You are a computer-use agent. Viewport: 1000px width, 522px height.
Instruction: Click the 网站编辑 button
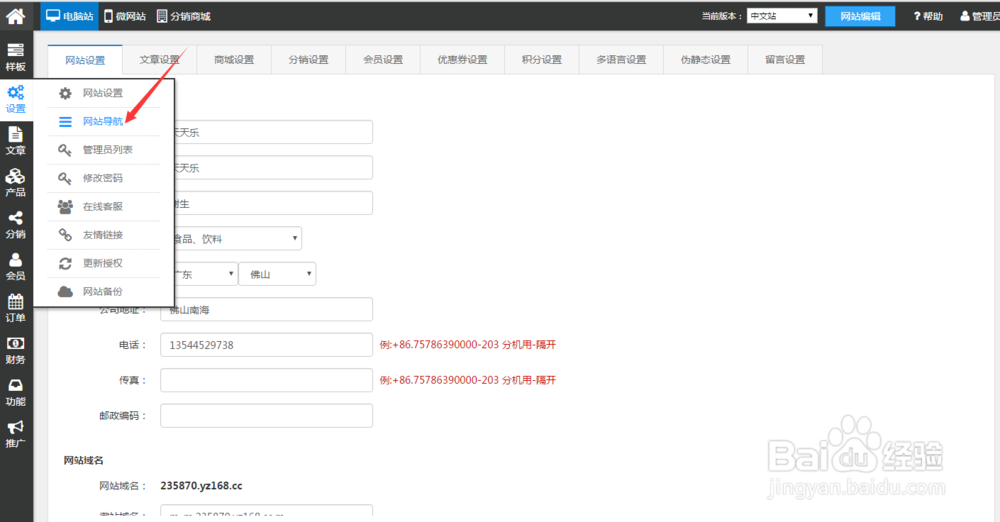tap(860, 16)
